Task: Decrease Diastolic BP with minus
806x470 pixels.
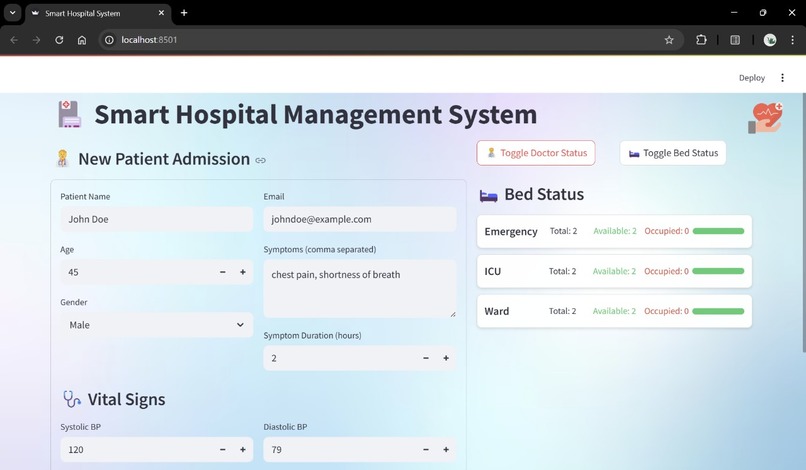Action: point(426,449)
